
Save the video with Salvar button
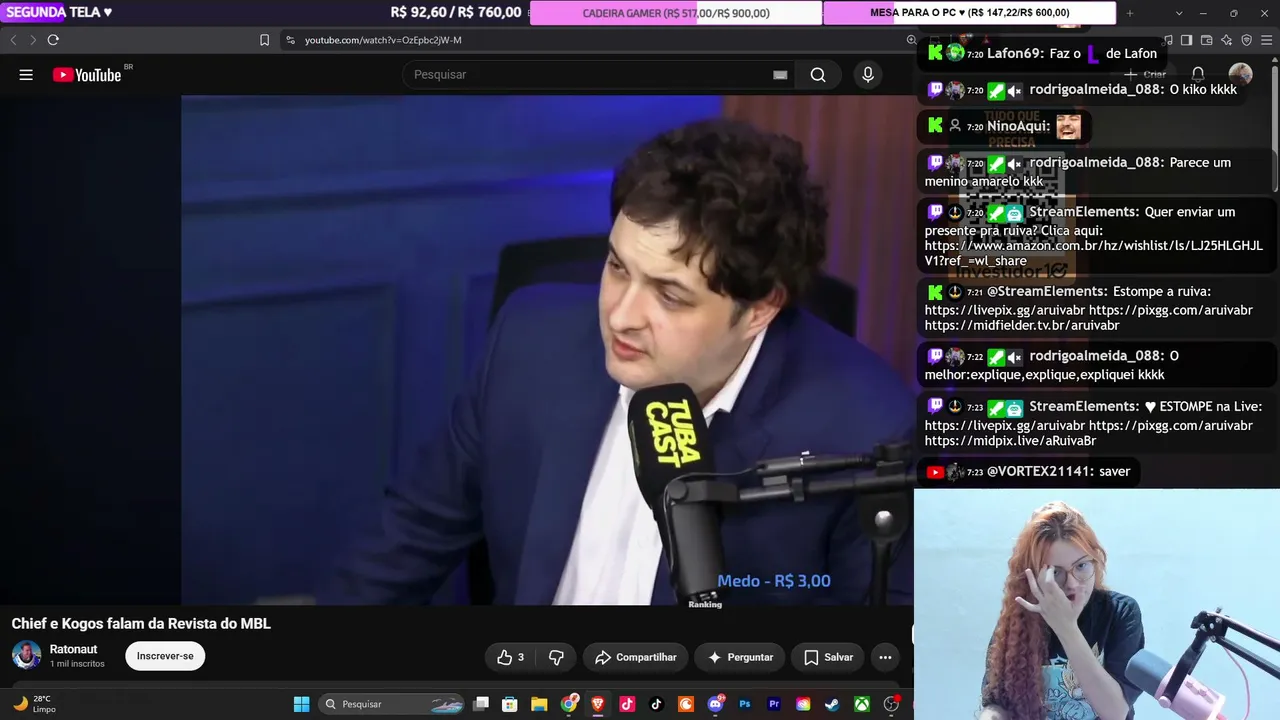coord(828,657)
